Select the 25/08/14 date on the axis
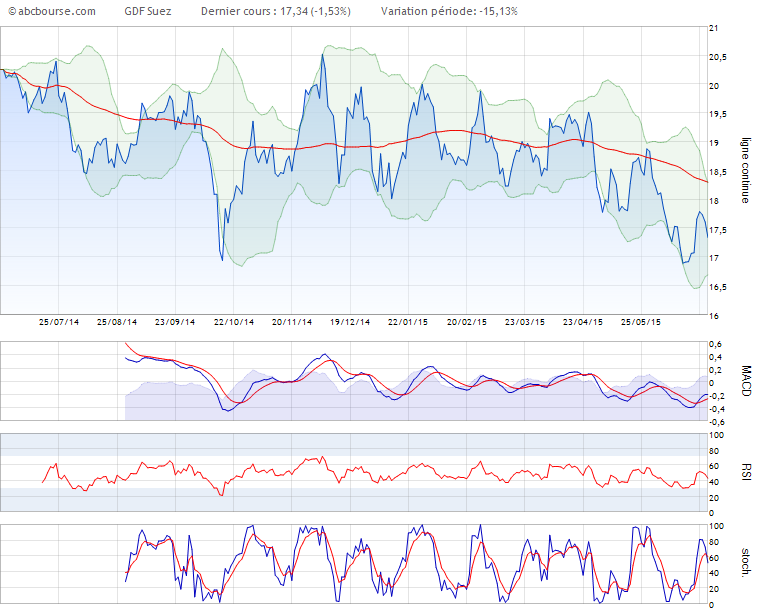Screen dimensions: 760x610 117,323
